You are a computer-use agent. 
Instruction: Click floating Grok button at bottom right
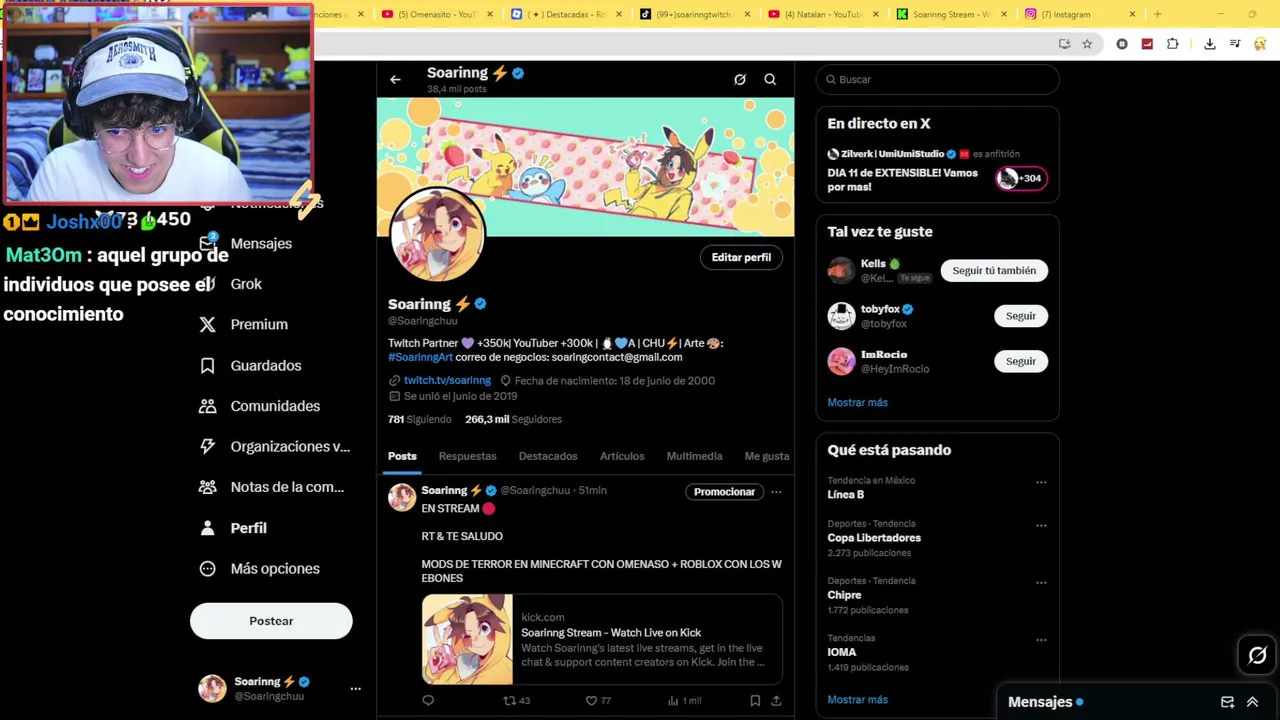tap(1257, 656)
